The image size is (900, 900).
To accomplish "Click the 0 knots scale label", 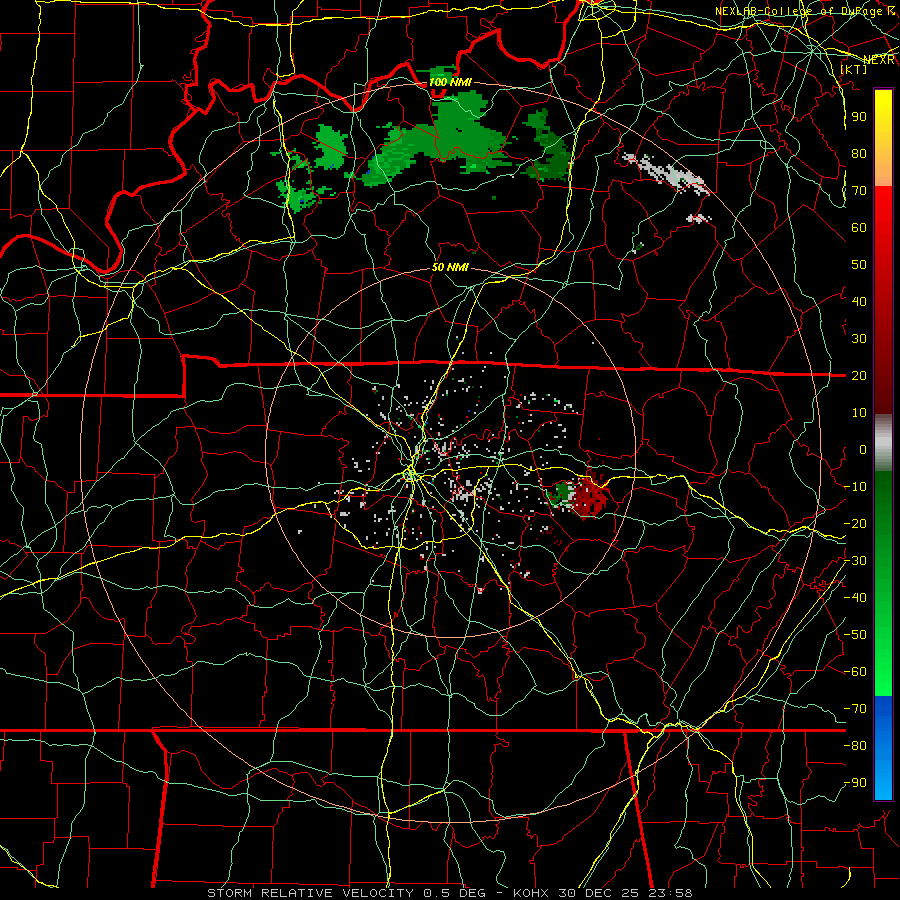I will (x=863, y=450).
